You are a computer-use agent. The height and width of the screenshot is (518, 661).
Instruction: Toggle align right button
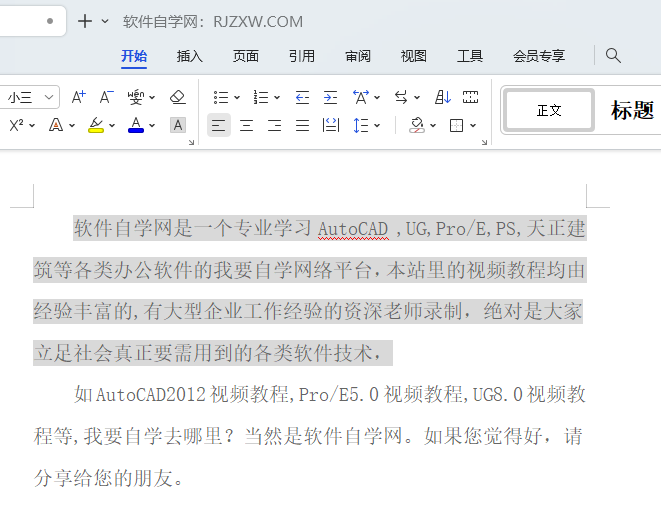coord(274,125)
